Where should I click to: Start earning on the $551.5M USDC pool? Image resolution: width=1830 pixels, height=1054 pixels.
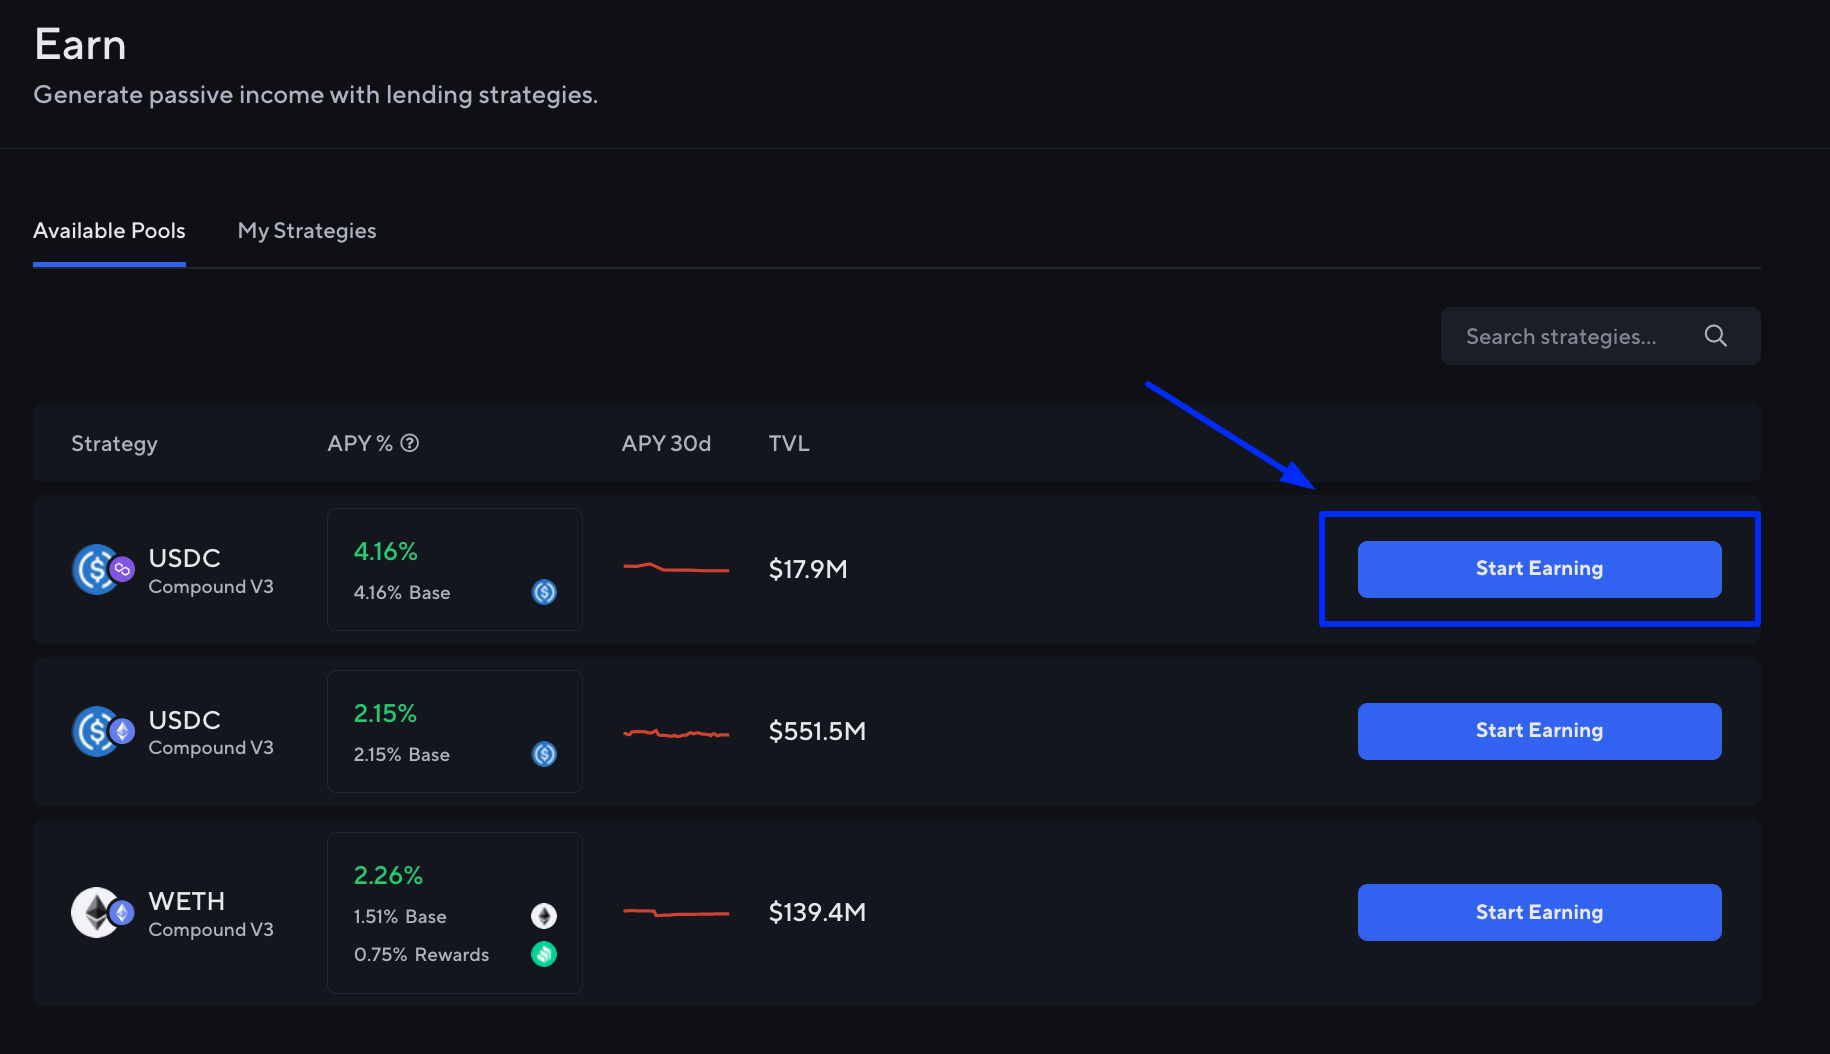coord(1539,730)
